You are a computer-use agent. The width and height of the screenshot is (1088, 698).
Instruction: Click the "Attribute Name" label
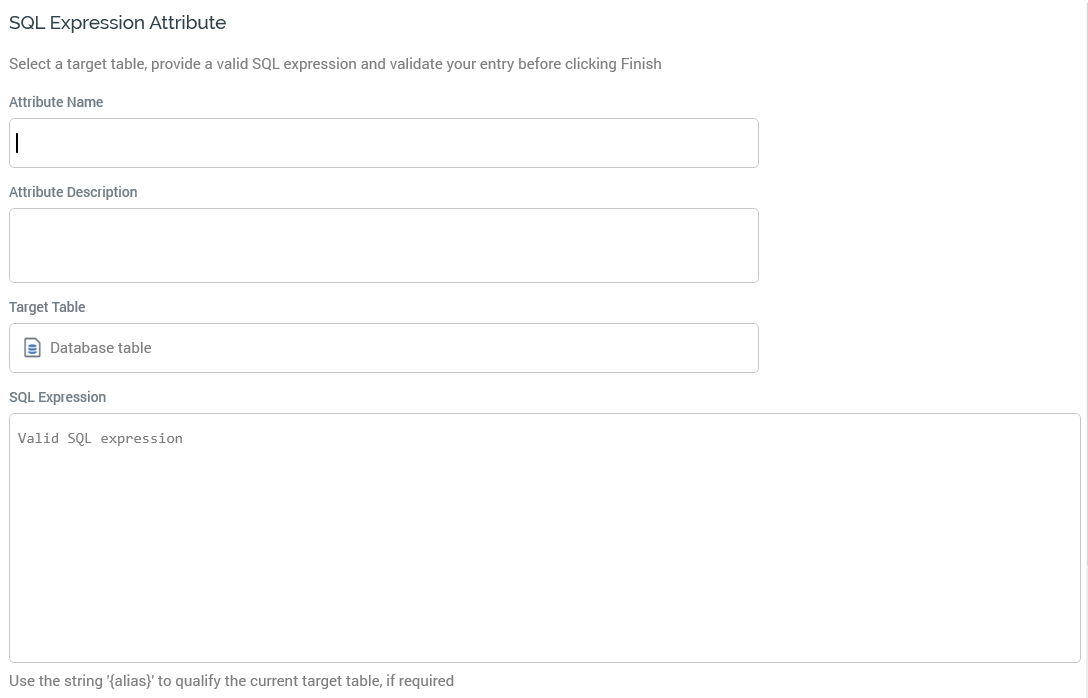click(x=56, y=102)
